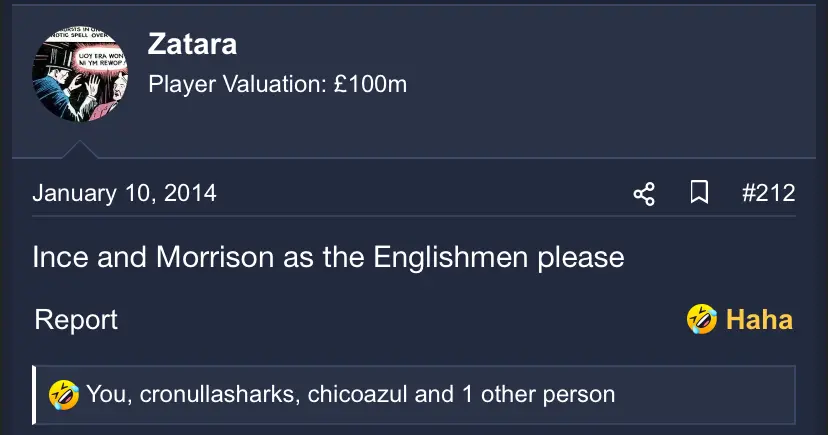Screen dimensions: 828x435
Task: Click the pointer arrow beneath the avatar
Action: 80,151
